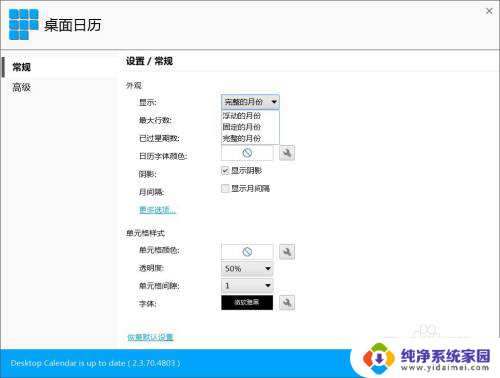Enable the 显示月间隔 checkbox
Screen dimensions: 500x378
[225, 189]
